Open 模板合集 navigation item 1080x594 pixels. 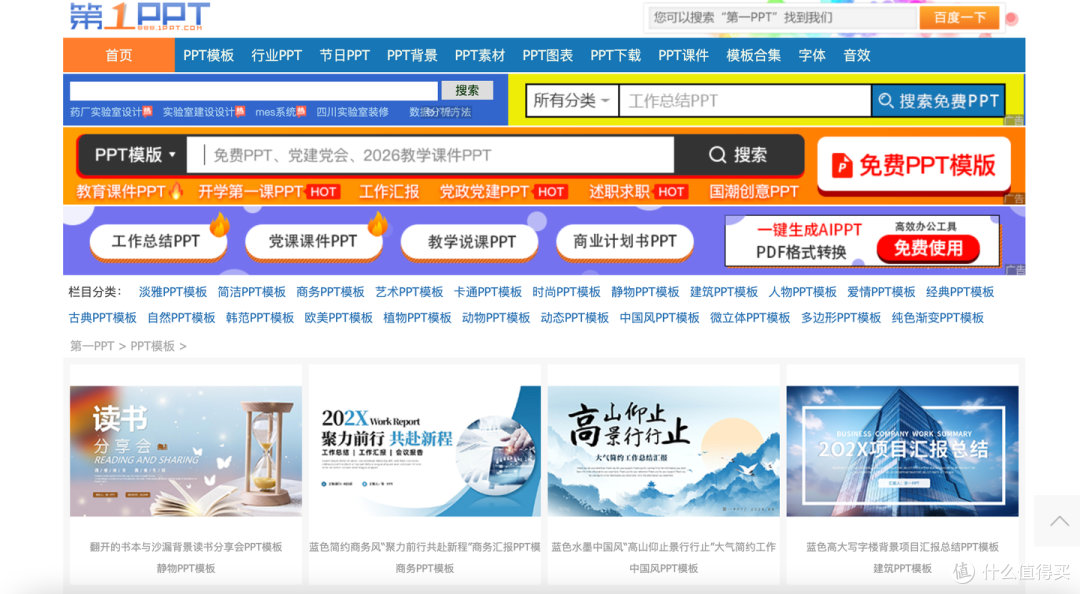point(754,55)
